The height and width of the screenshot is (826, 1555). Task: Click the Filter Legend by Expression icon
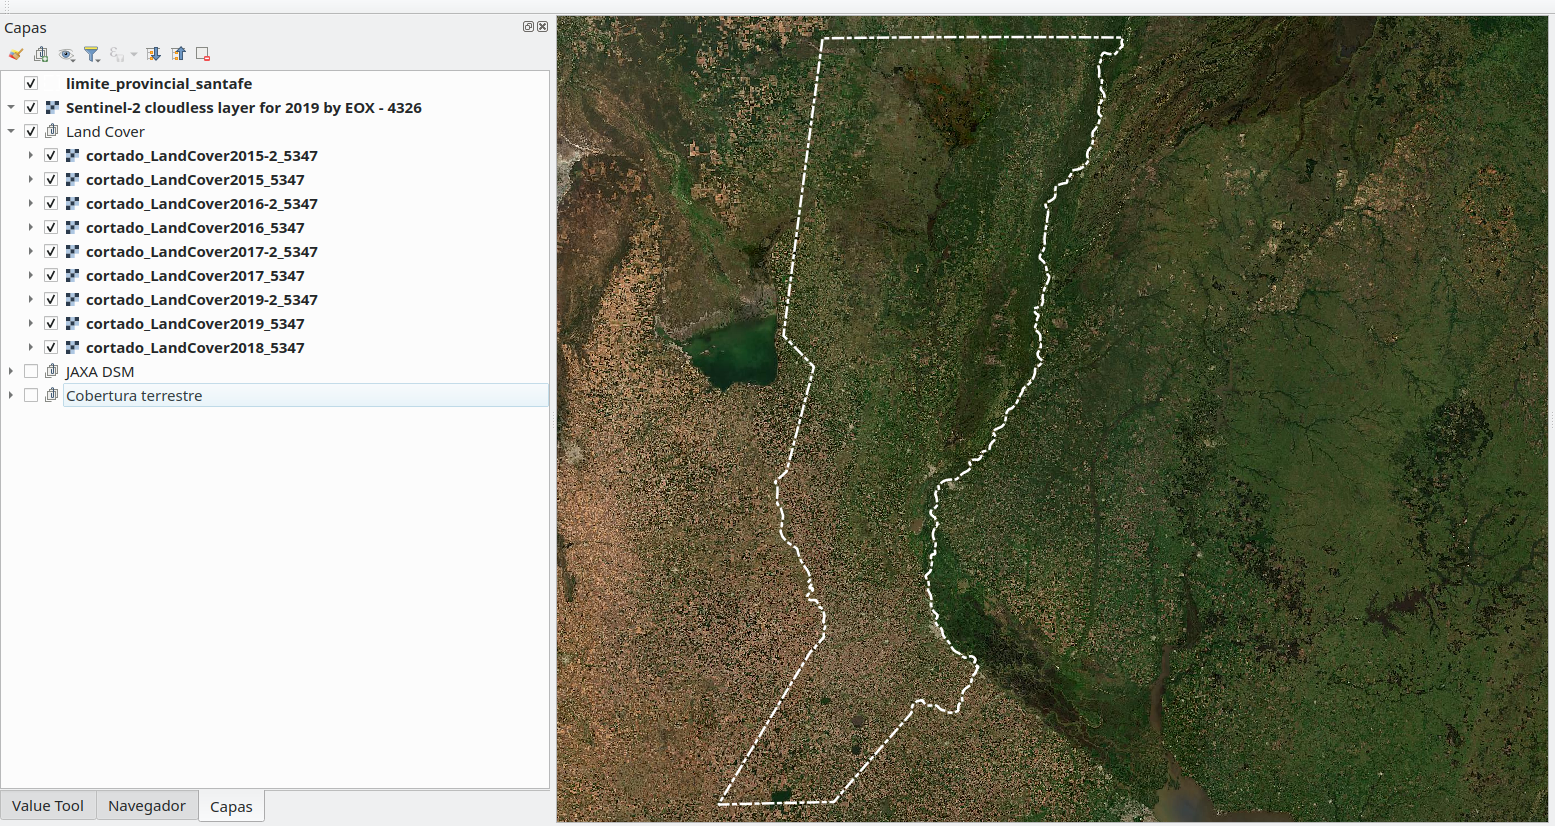(117, 54)
